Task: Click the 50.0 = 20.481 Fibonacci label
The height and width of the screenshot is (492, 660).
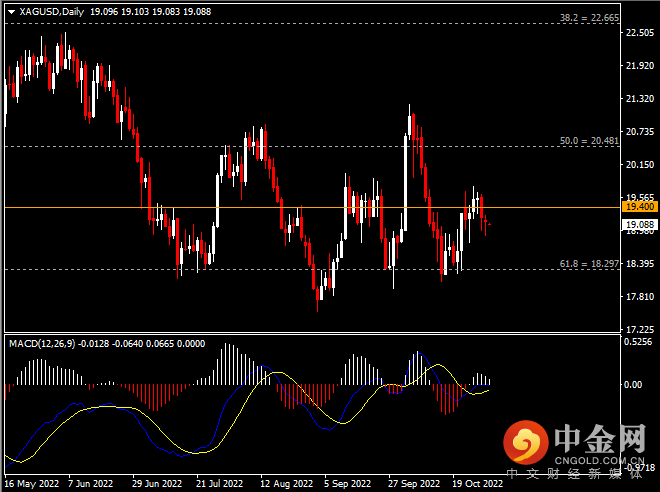Action: pyautogui.click(x=589, y=141)
